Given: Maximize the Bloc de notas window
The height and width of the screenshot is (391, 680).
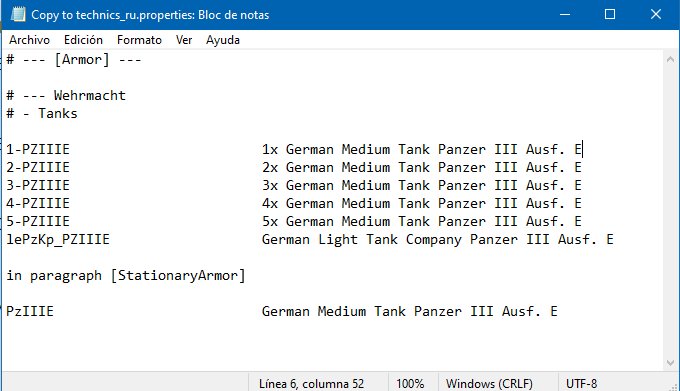Looking at the screenshot, I should [x=610, y=14].
